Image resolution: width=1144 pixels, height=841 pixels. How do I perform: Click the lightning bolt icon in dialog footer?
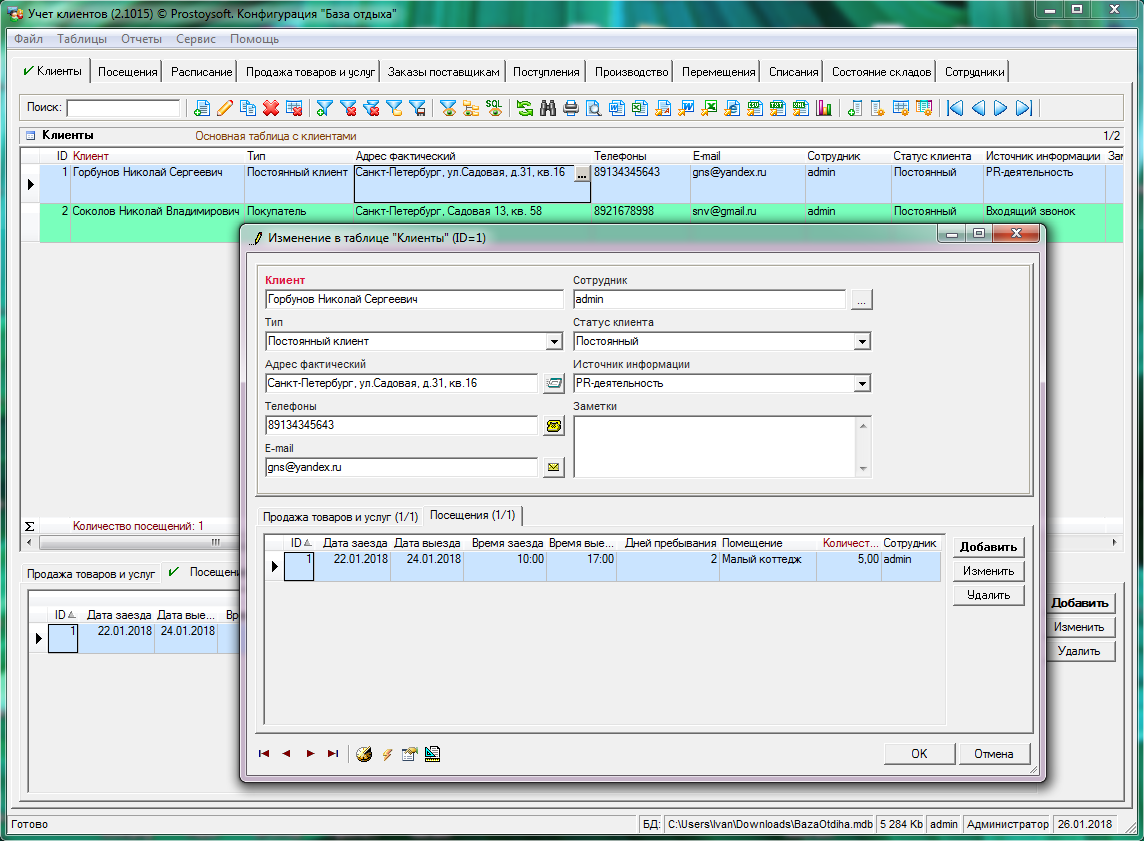(x=387, y=754)
